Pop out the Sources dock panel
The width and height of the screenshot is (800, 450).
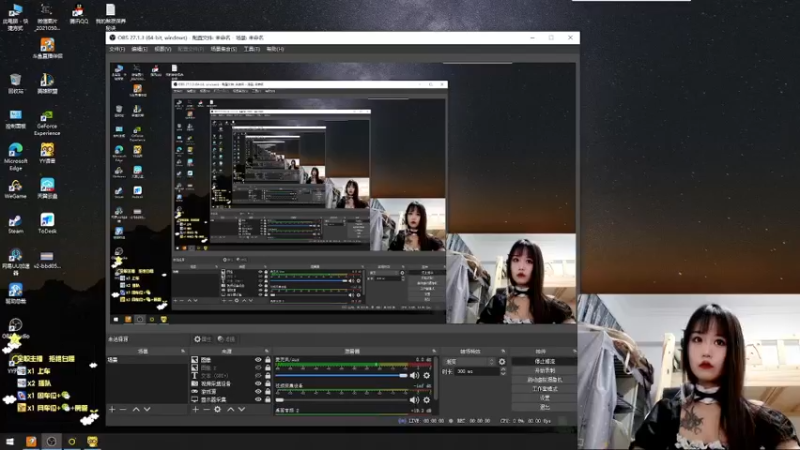pyautogui.click(x=266, y=351)
